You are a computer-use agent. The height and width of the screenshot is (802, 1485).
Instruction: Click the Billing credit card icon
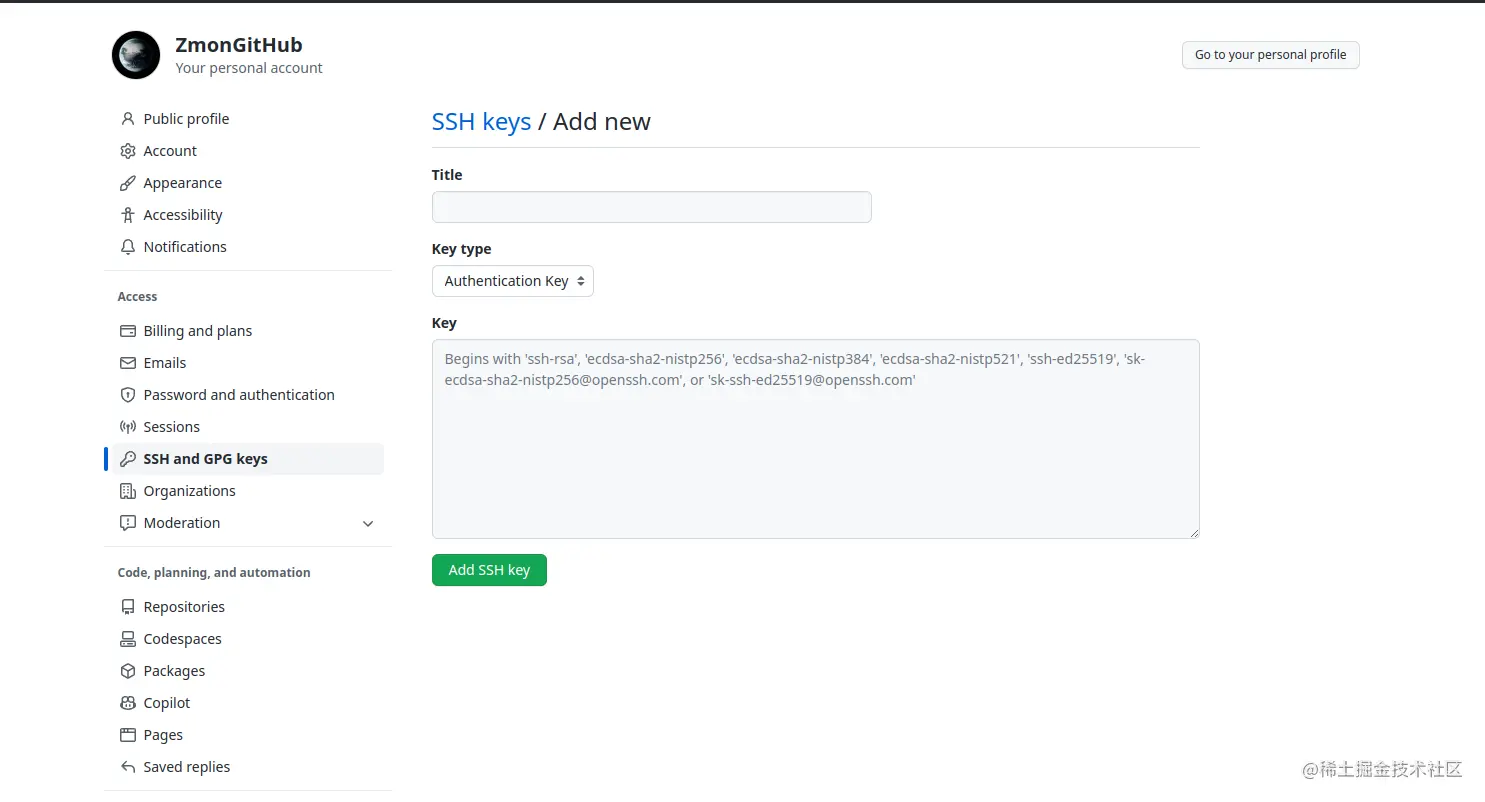point(128,331)
